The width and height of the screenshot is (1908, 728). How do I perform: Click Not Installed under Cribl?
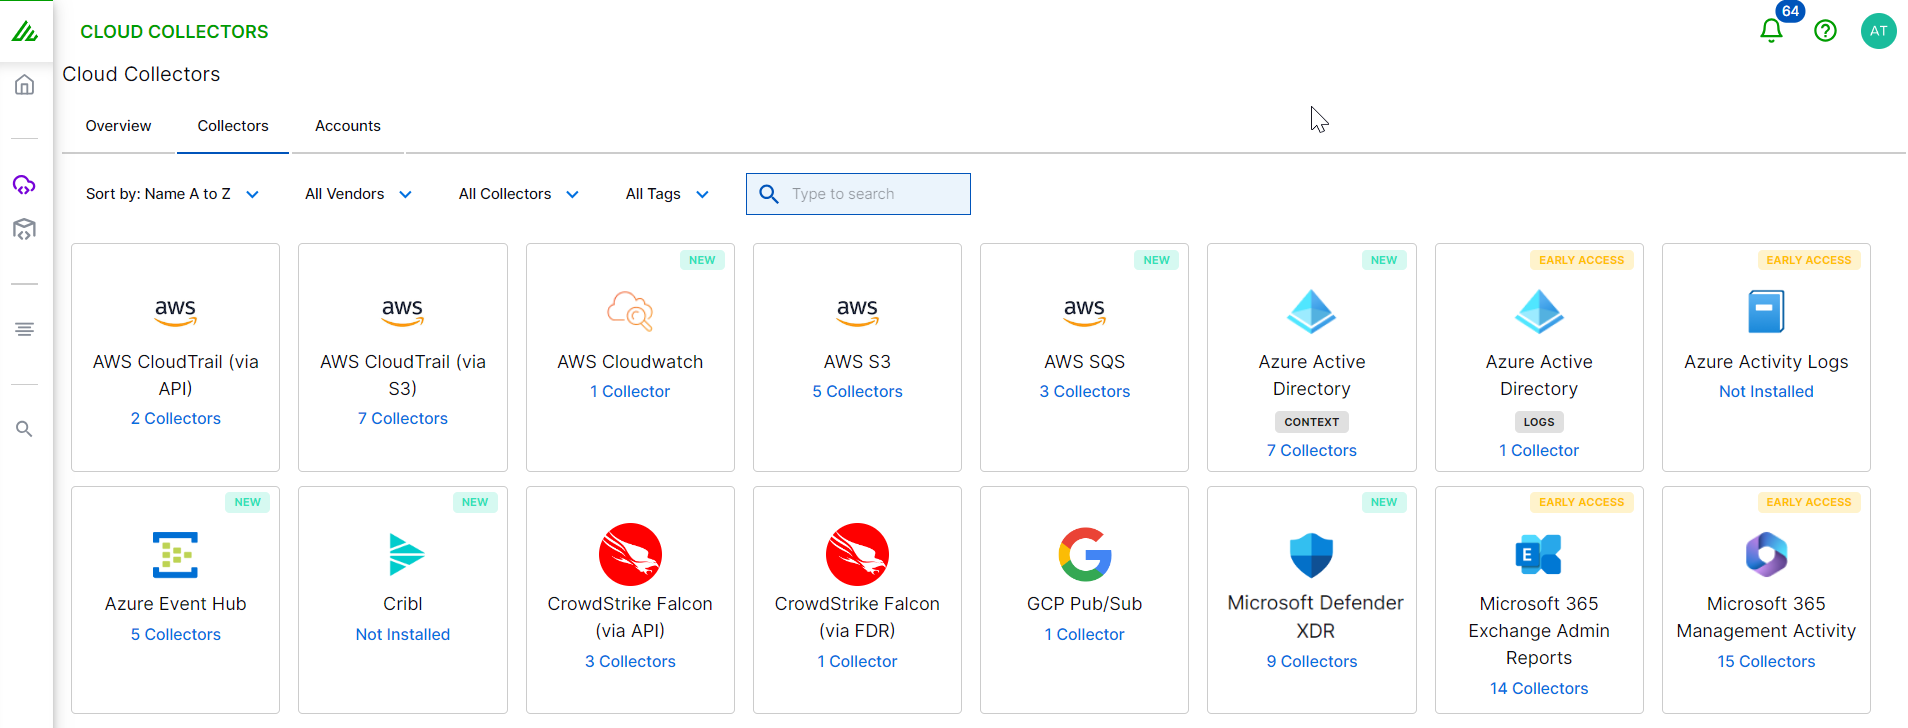403,634
